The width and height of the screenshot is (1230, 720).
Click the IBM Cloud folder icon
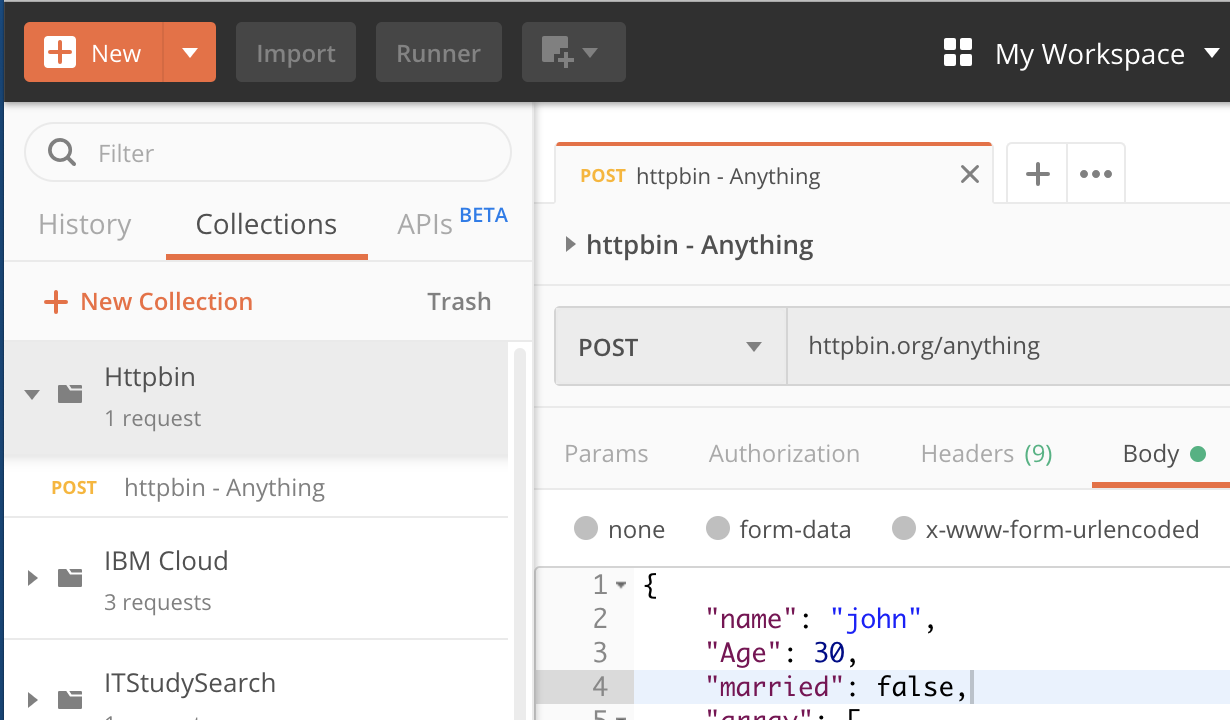(70, 577)
